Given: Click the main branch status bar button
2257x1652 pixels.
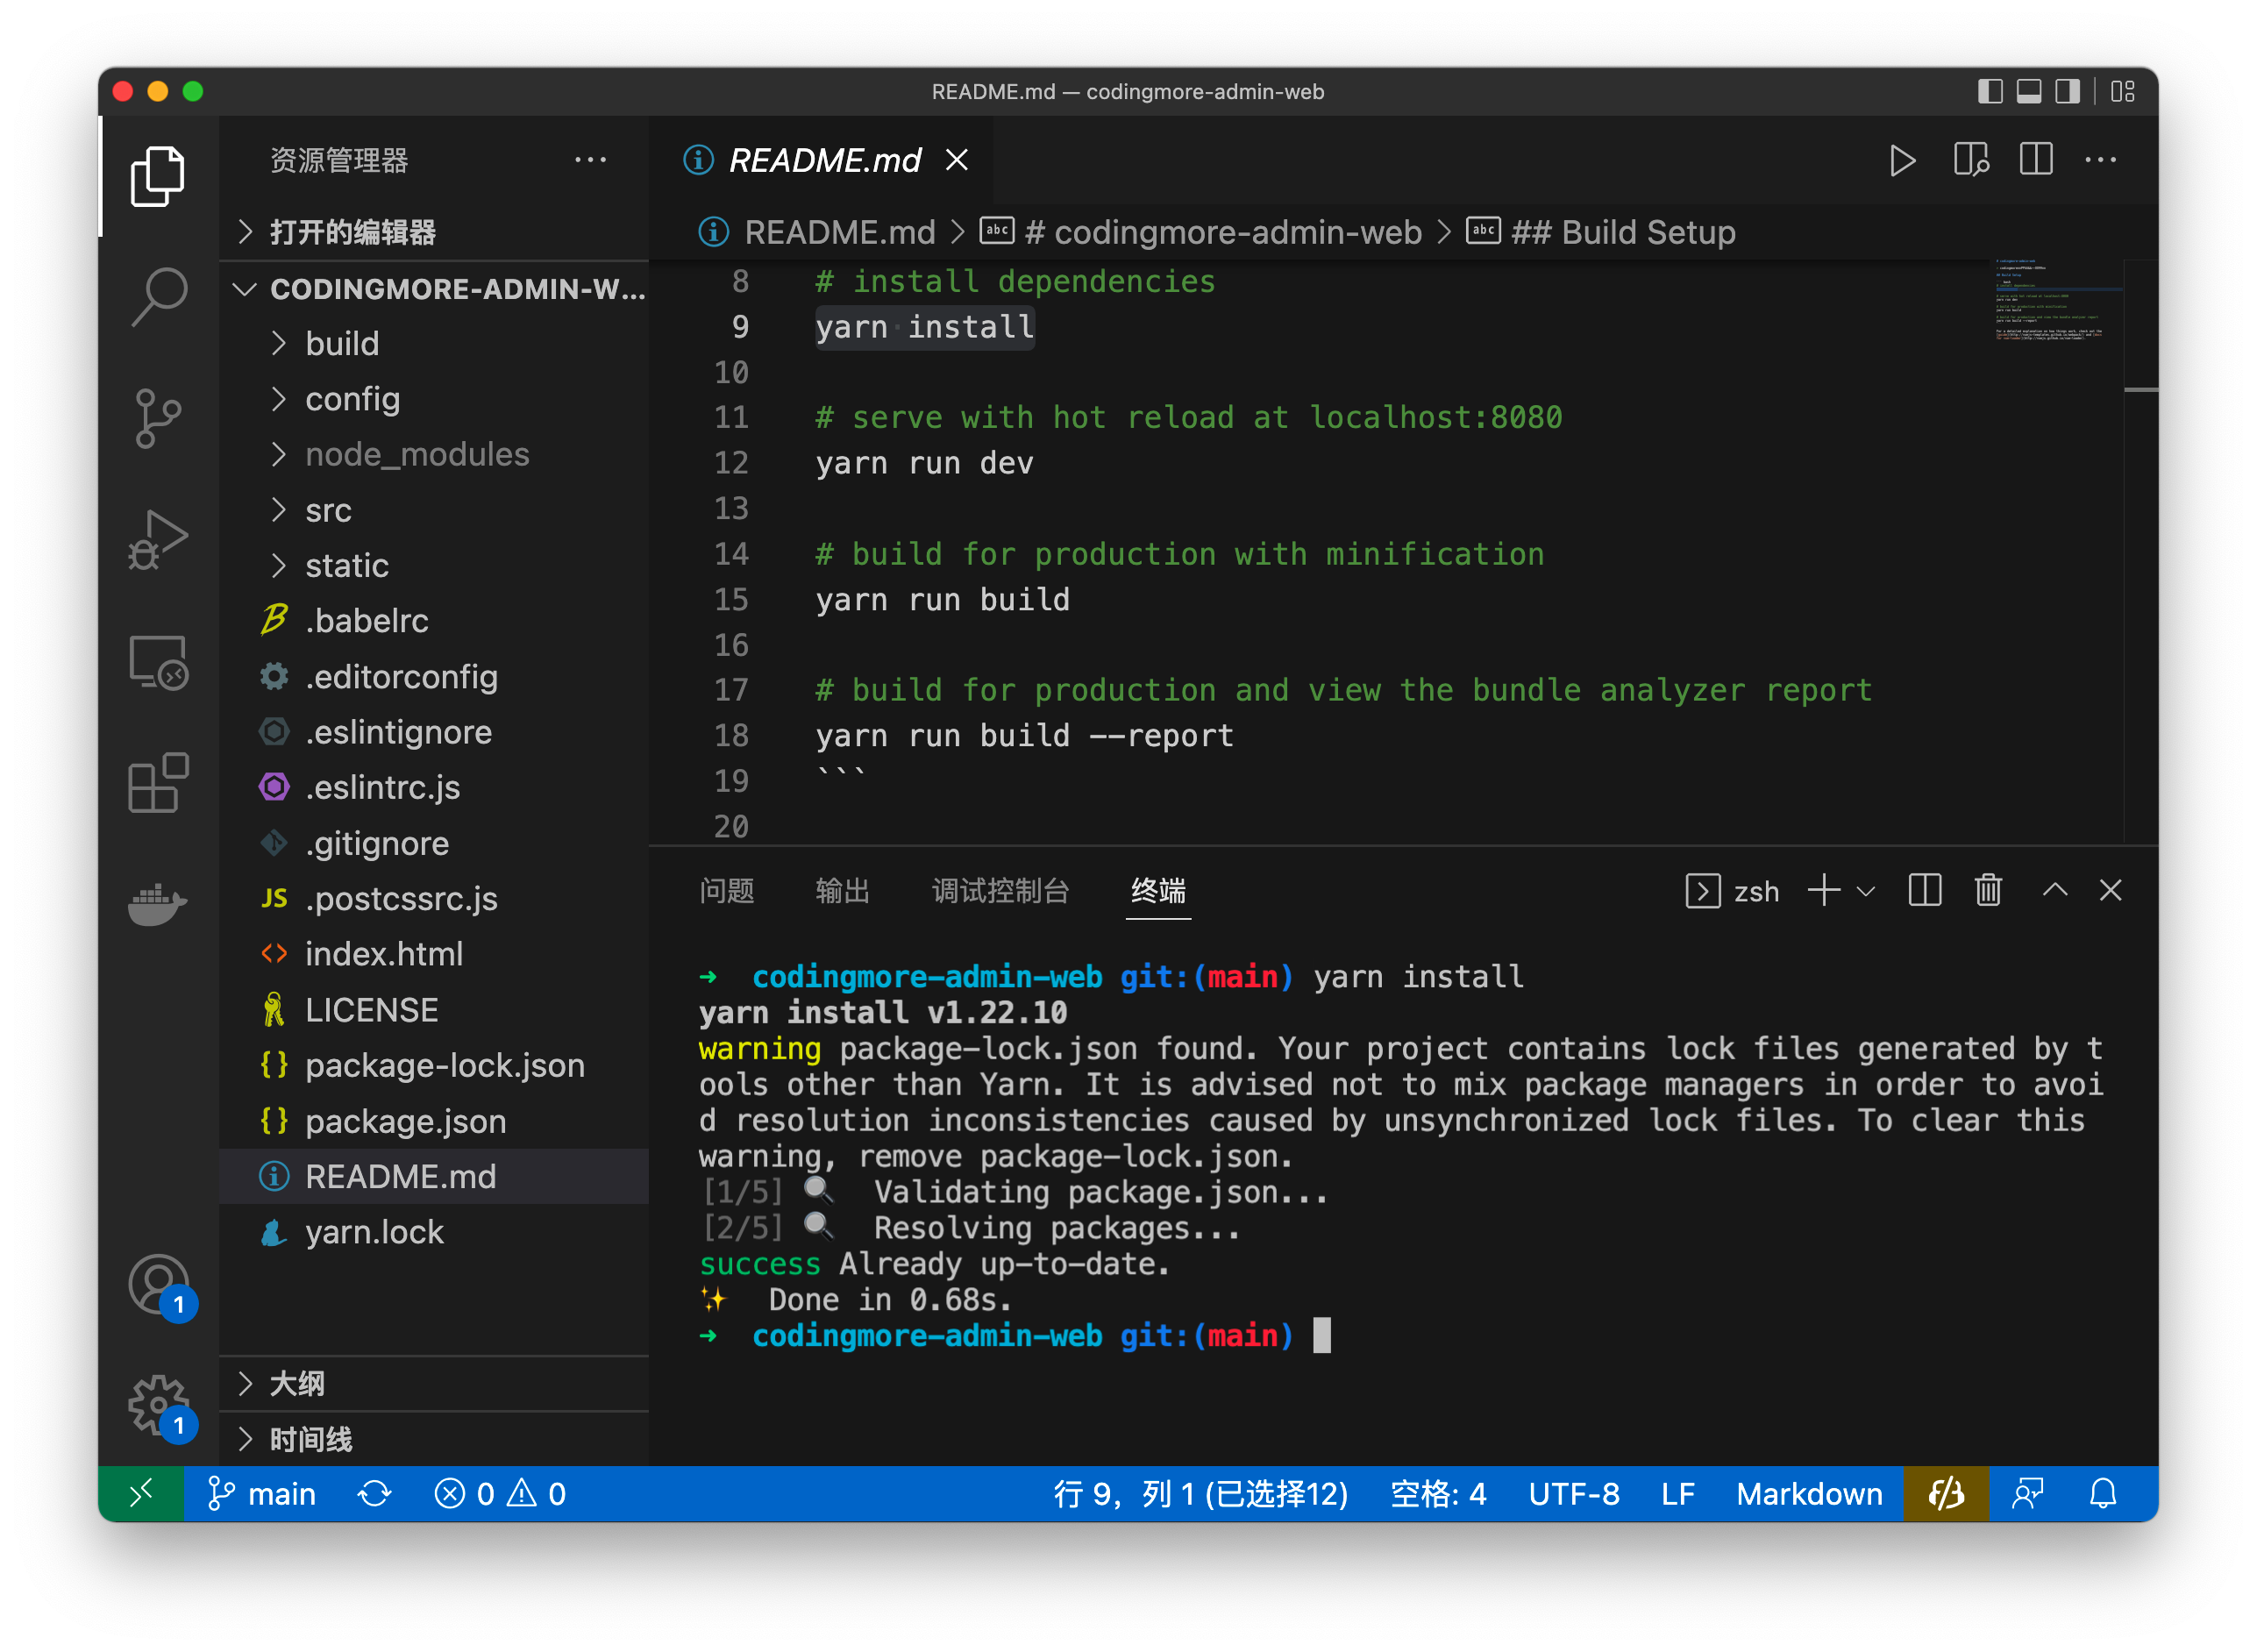Looking at the screenshot, I should pos(262,1494).
